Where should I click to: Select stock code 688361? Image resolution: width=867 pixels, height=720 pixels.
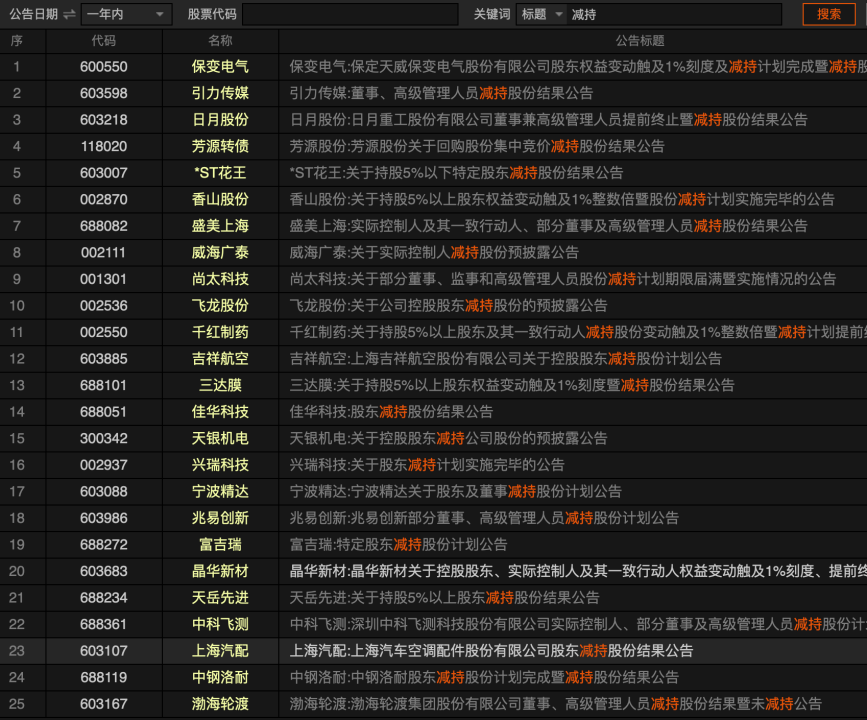[103, 624]
